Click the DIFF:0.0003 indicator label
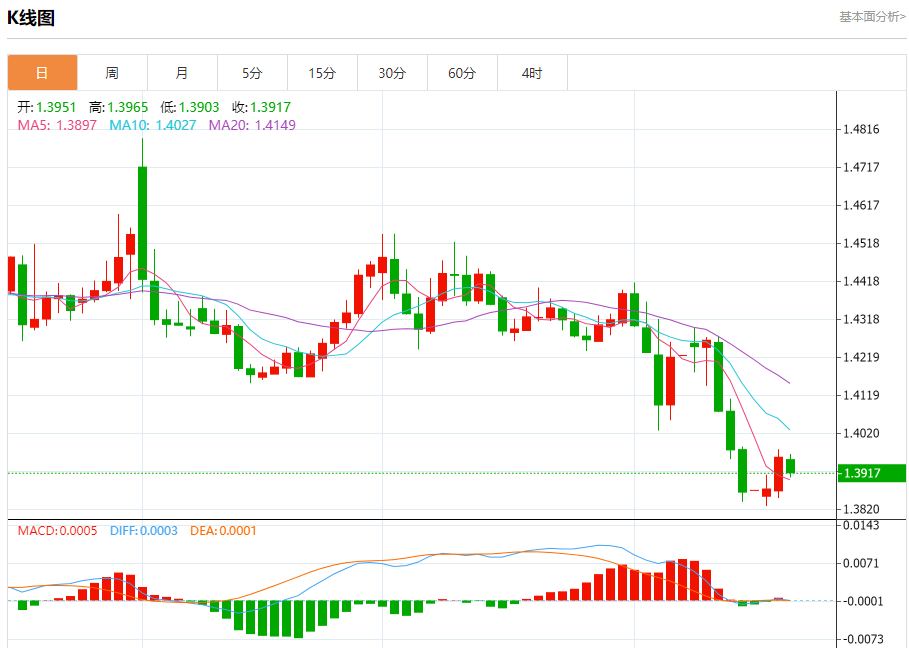The height and width of the screenshot is (648, 909). pos(144,531)
